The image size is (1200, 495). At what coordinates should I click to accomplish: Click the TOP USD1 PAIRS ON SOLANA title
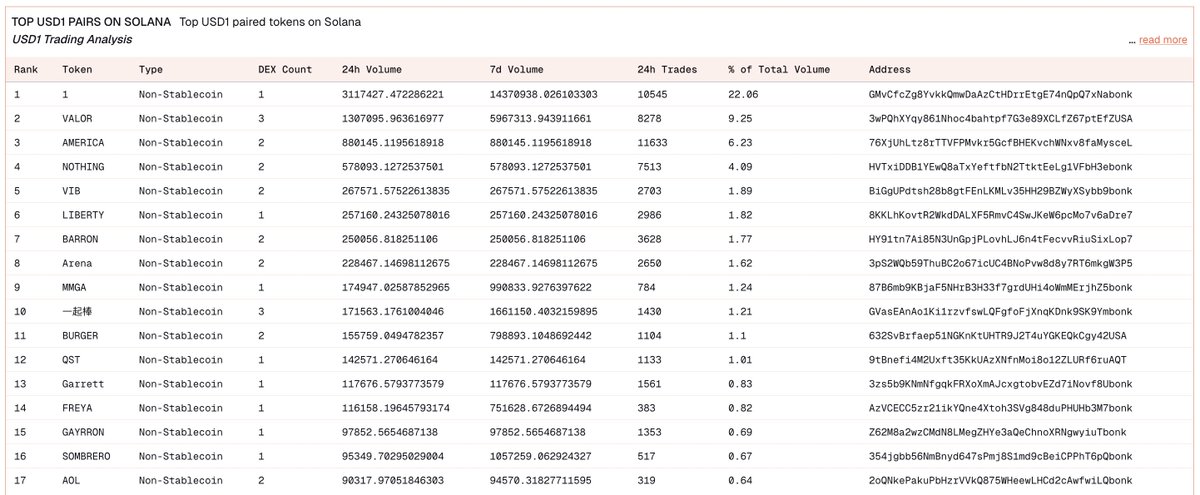pos(91,22)
